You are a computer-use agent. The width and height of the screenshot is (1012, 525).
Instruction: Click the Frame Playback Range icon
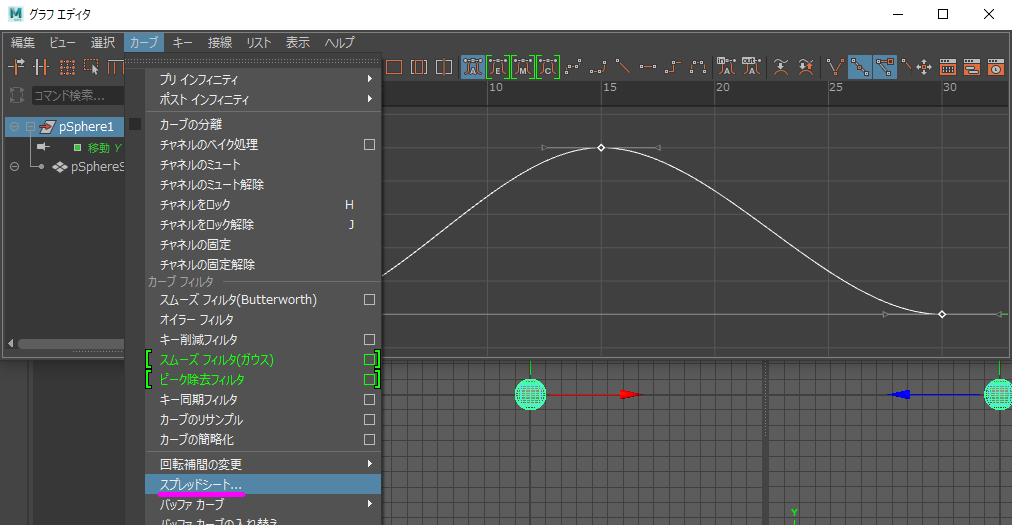coord(419,67)
